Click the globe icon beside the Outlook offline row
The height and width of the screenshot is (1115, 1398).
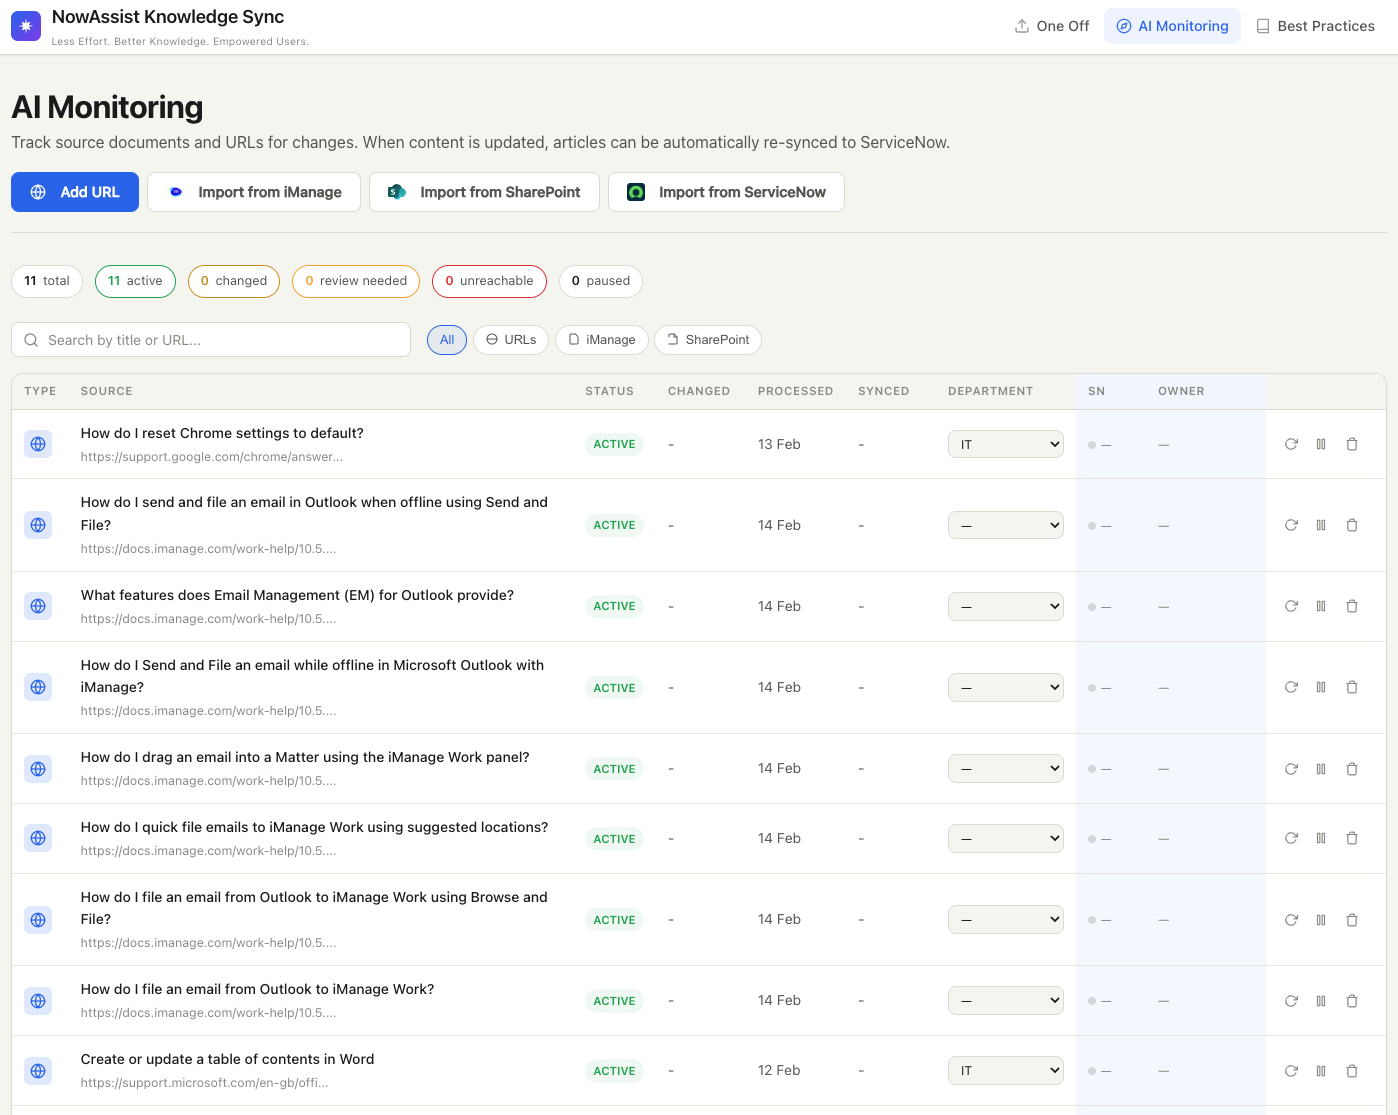coord(38,525)
